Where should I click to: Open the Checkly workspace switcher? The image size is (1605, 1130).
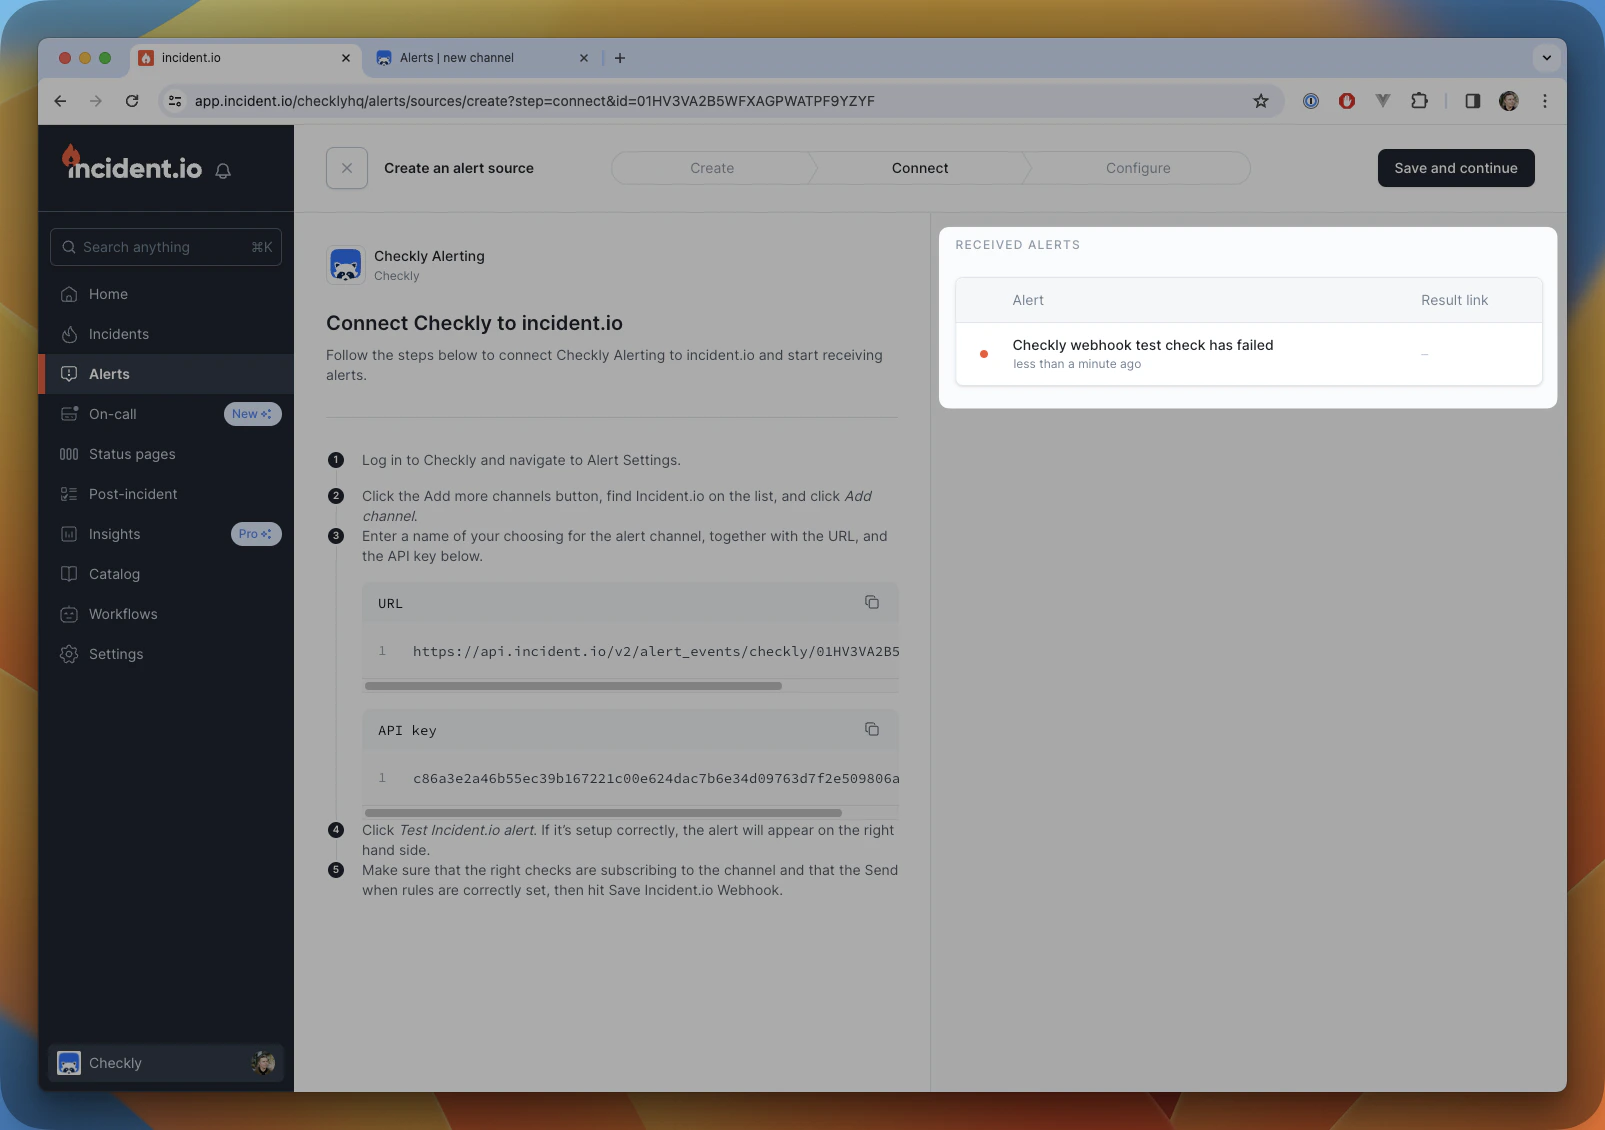pyautogui.click(x=165, y=1063)
